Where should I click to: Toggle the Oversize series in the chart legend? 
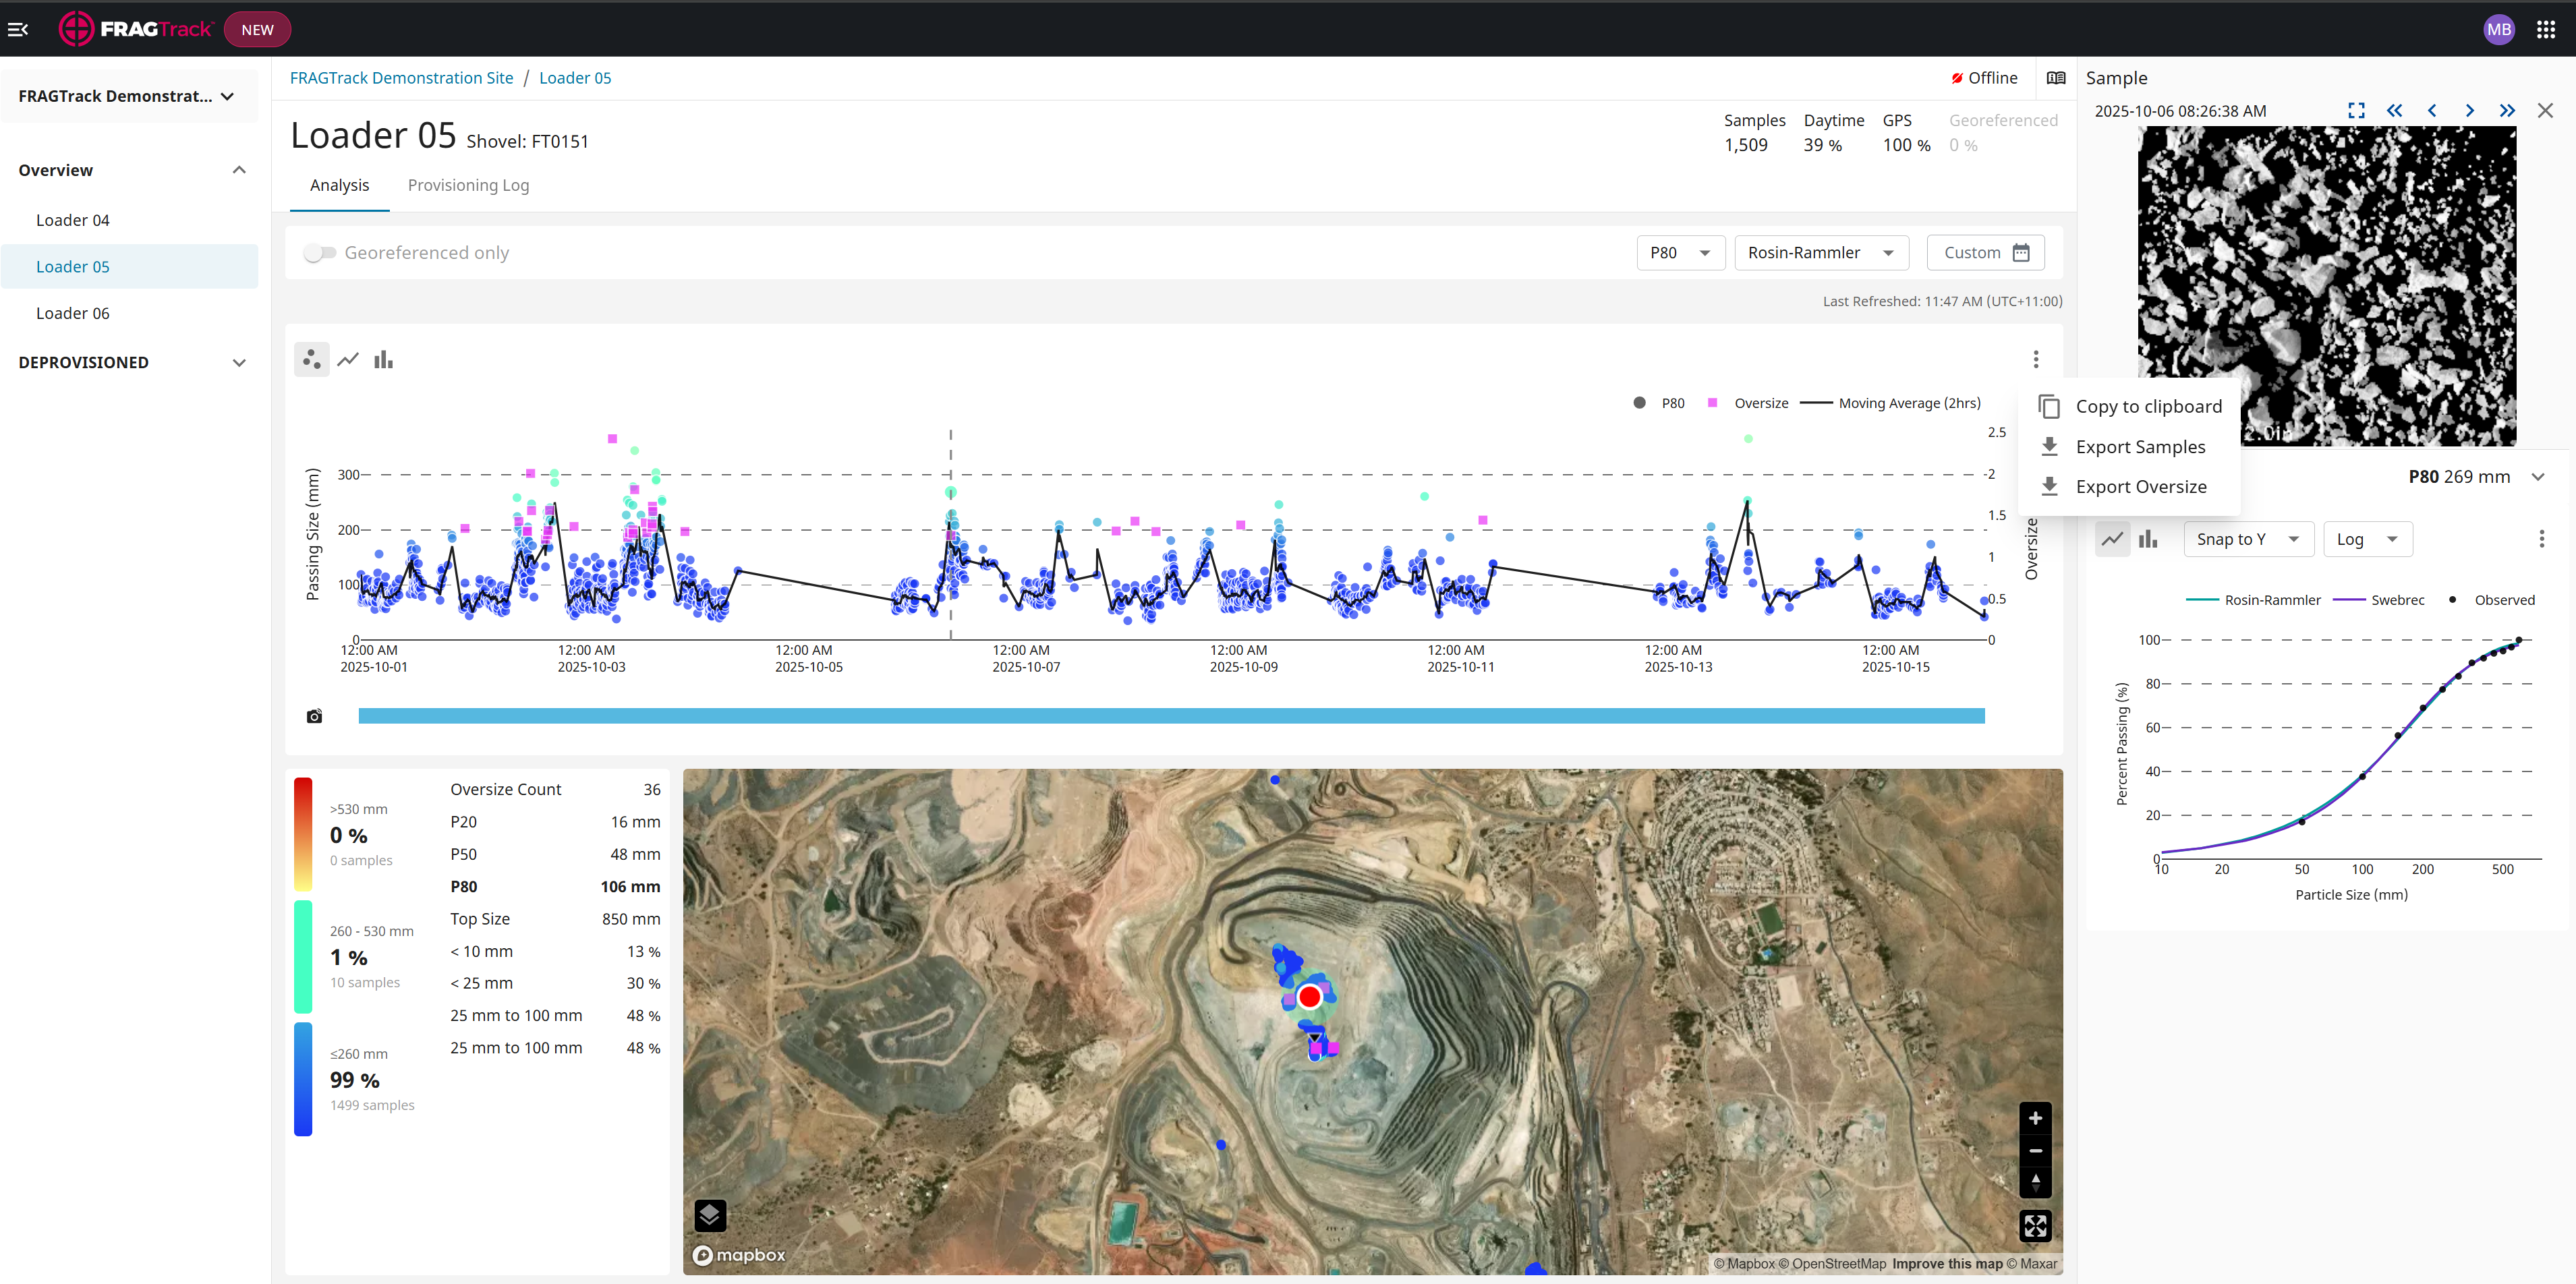(1747, 403)
